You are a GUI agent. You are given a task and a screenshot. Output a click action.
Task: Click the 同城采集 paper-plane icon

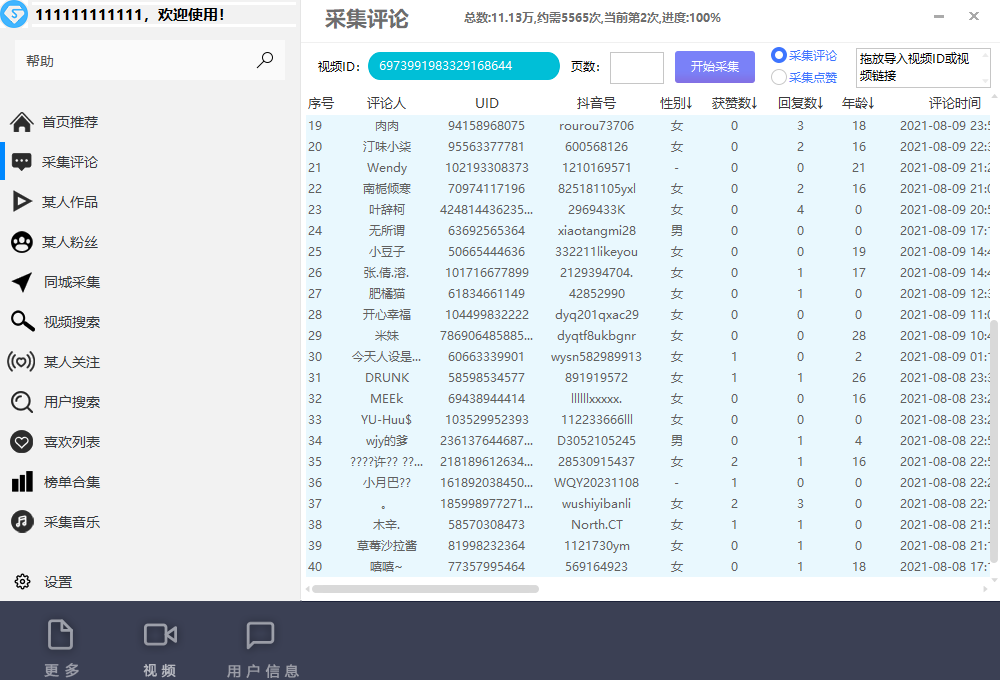coord(22,280)
